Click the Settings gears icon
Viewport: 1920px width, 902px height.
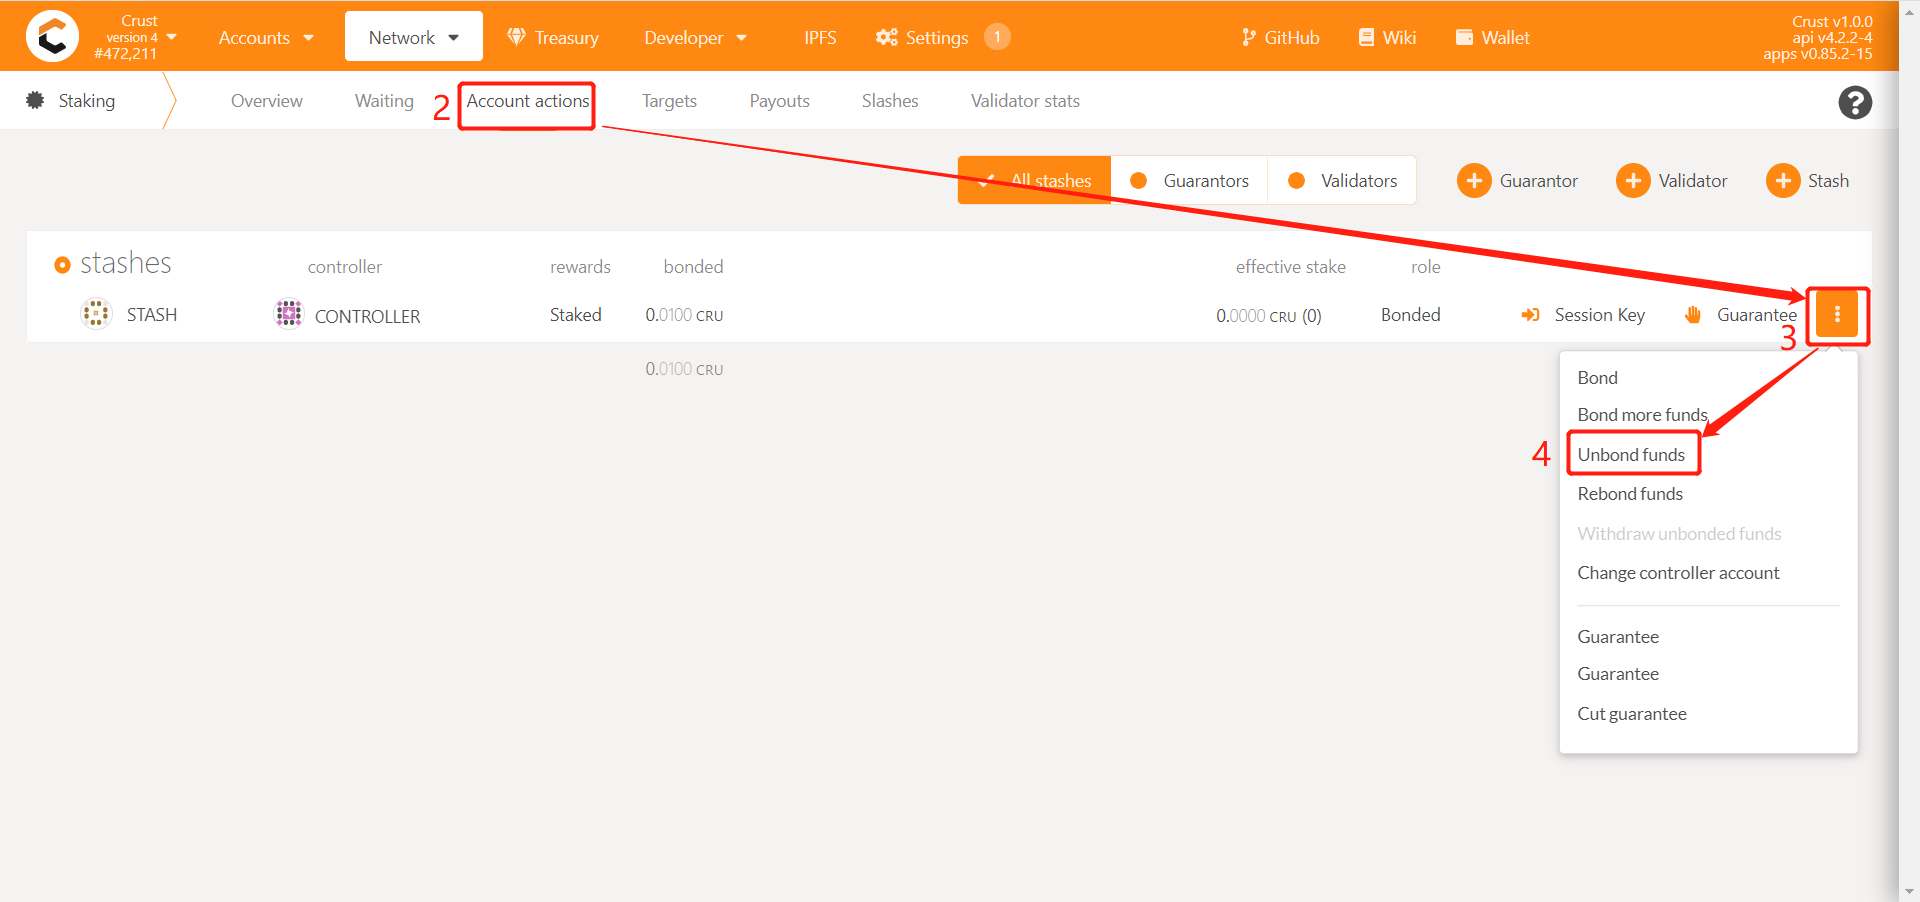click(887, 37)
